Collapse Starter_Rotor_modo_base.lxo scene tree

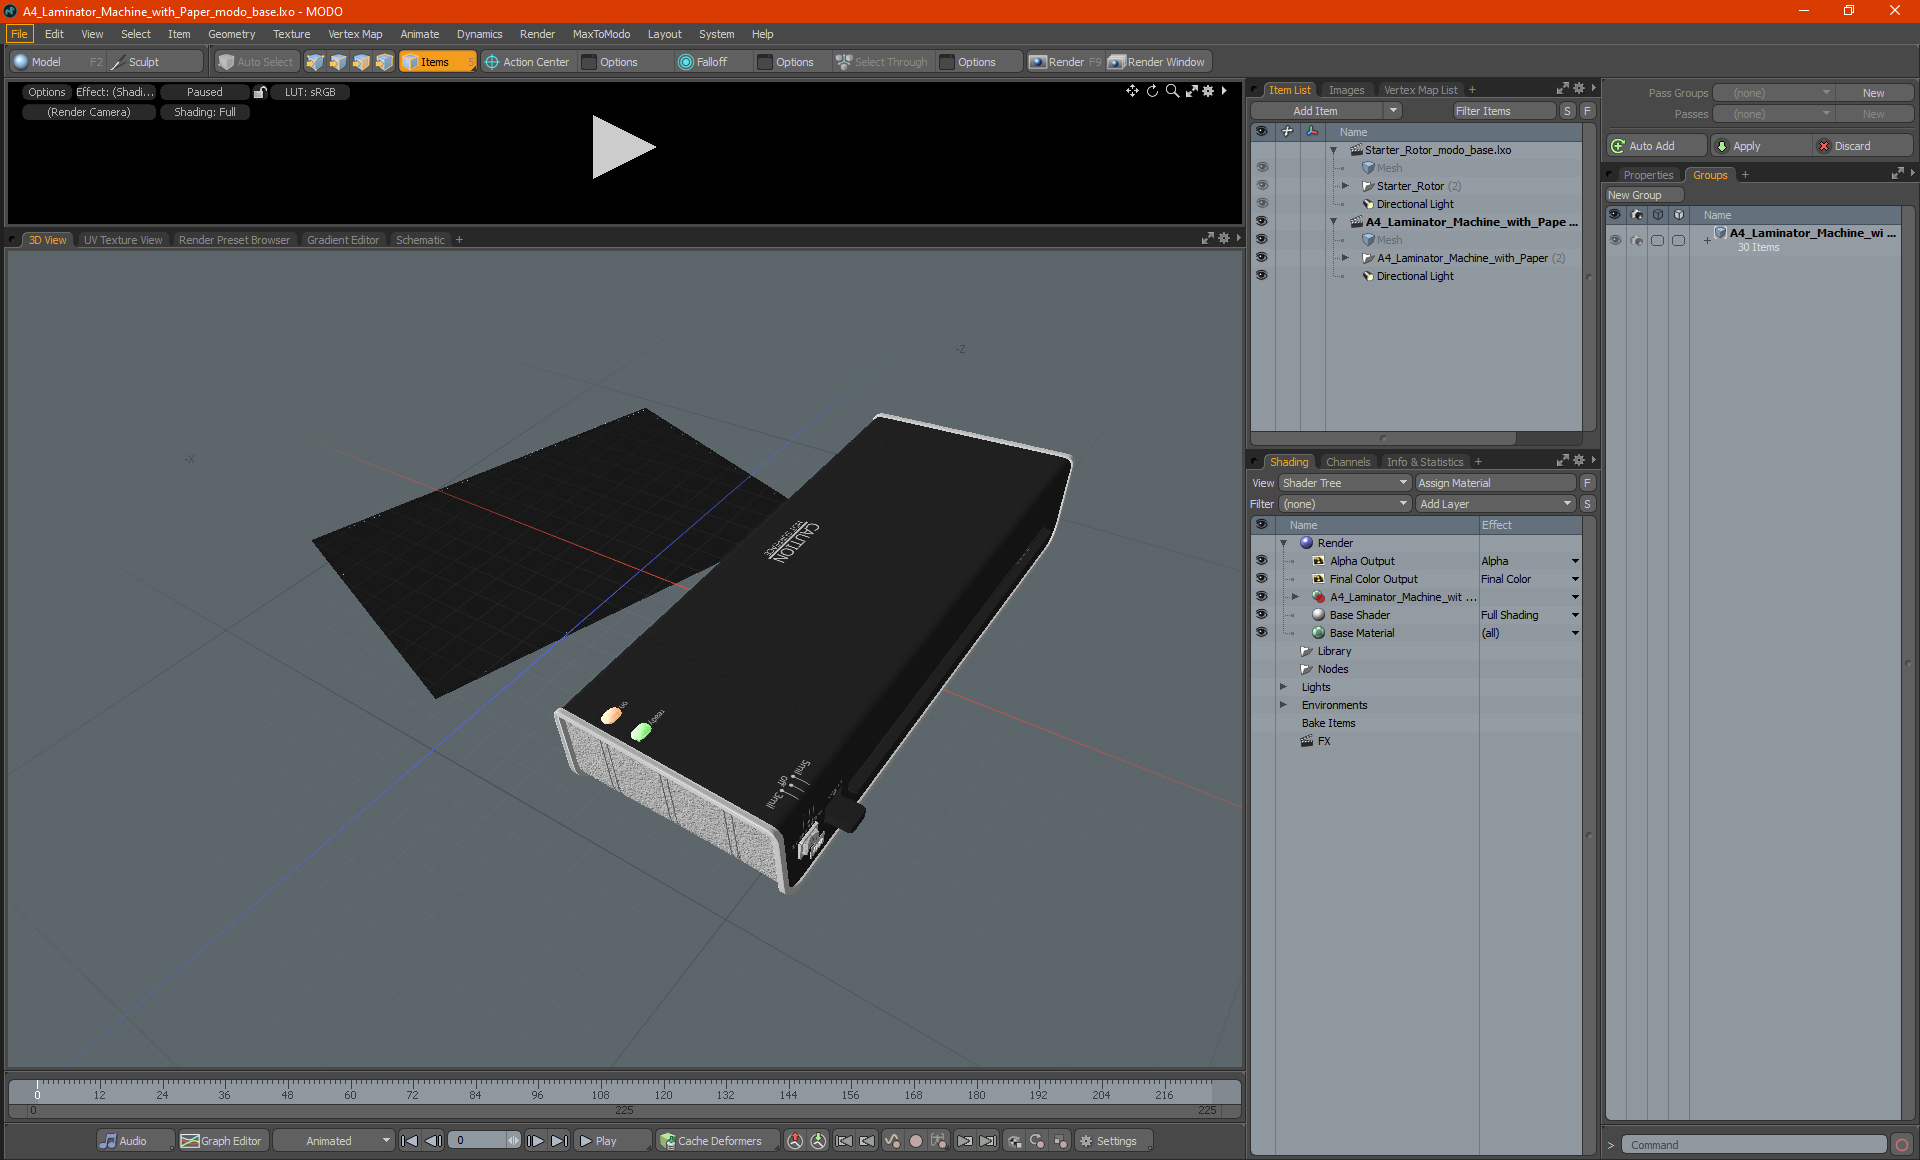(x=1333, y=150)
